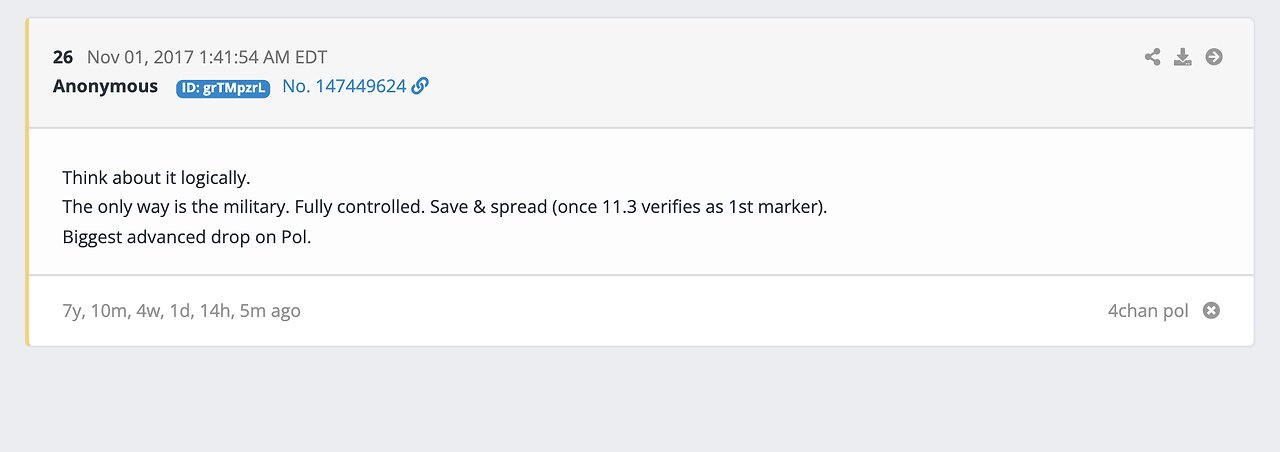Click the 4chan pol source label
Image resolution: width=1280 pixels, height=452 pixels.
tap(1148, 311)
